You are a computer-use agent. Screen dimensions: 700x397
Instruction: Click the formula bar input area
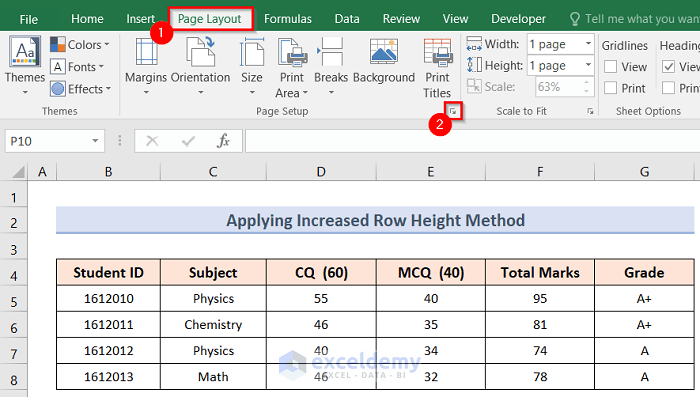click(x=472, y=141)
